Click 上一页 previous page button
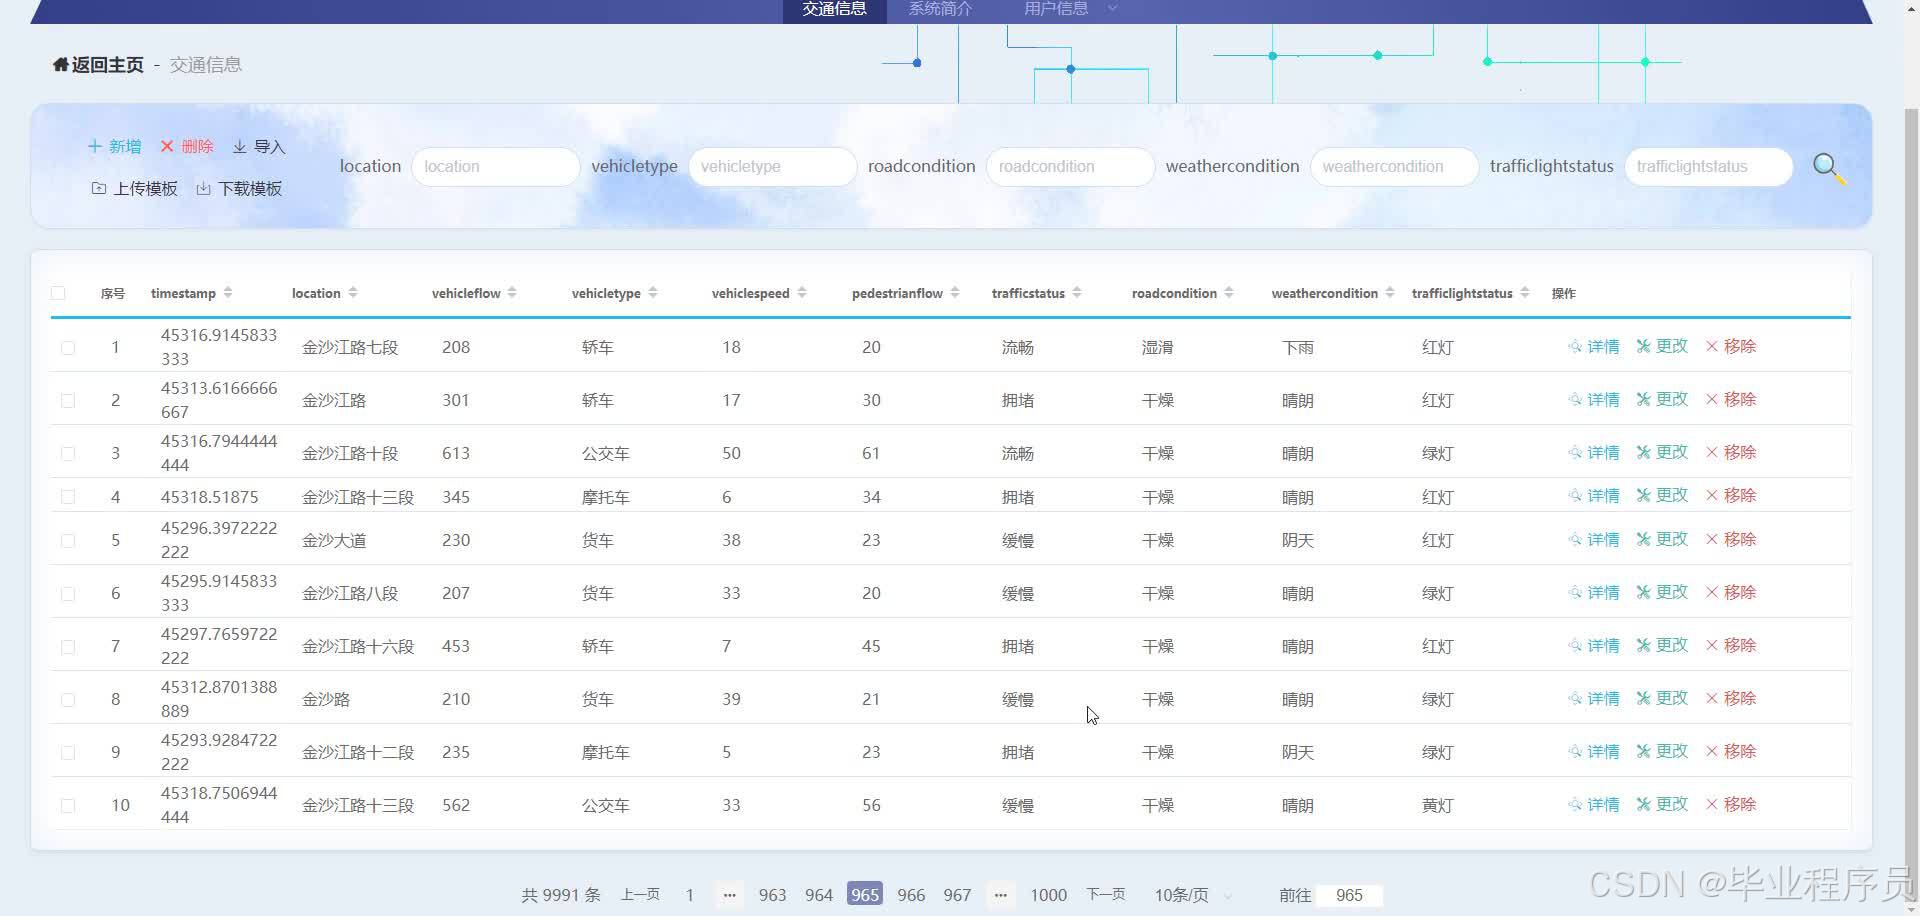The width and height of the screenshot is (1920, 916). tap(640, 895)
